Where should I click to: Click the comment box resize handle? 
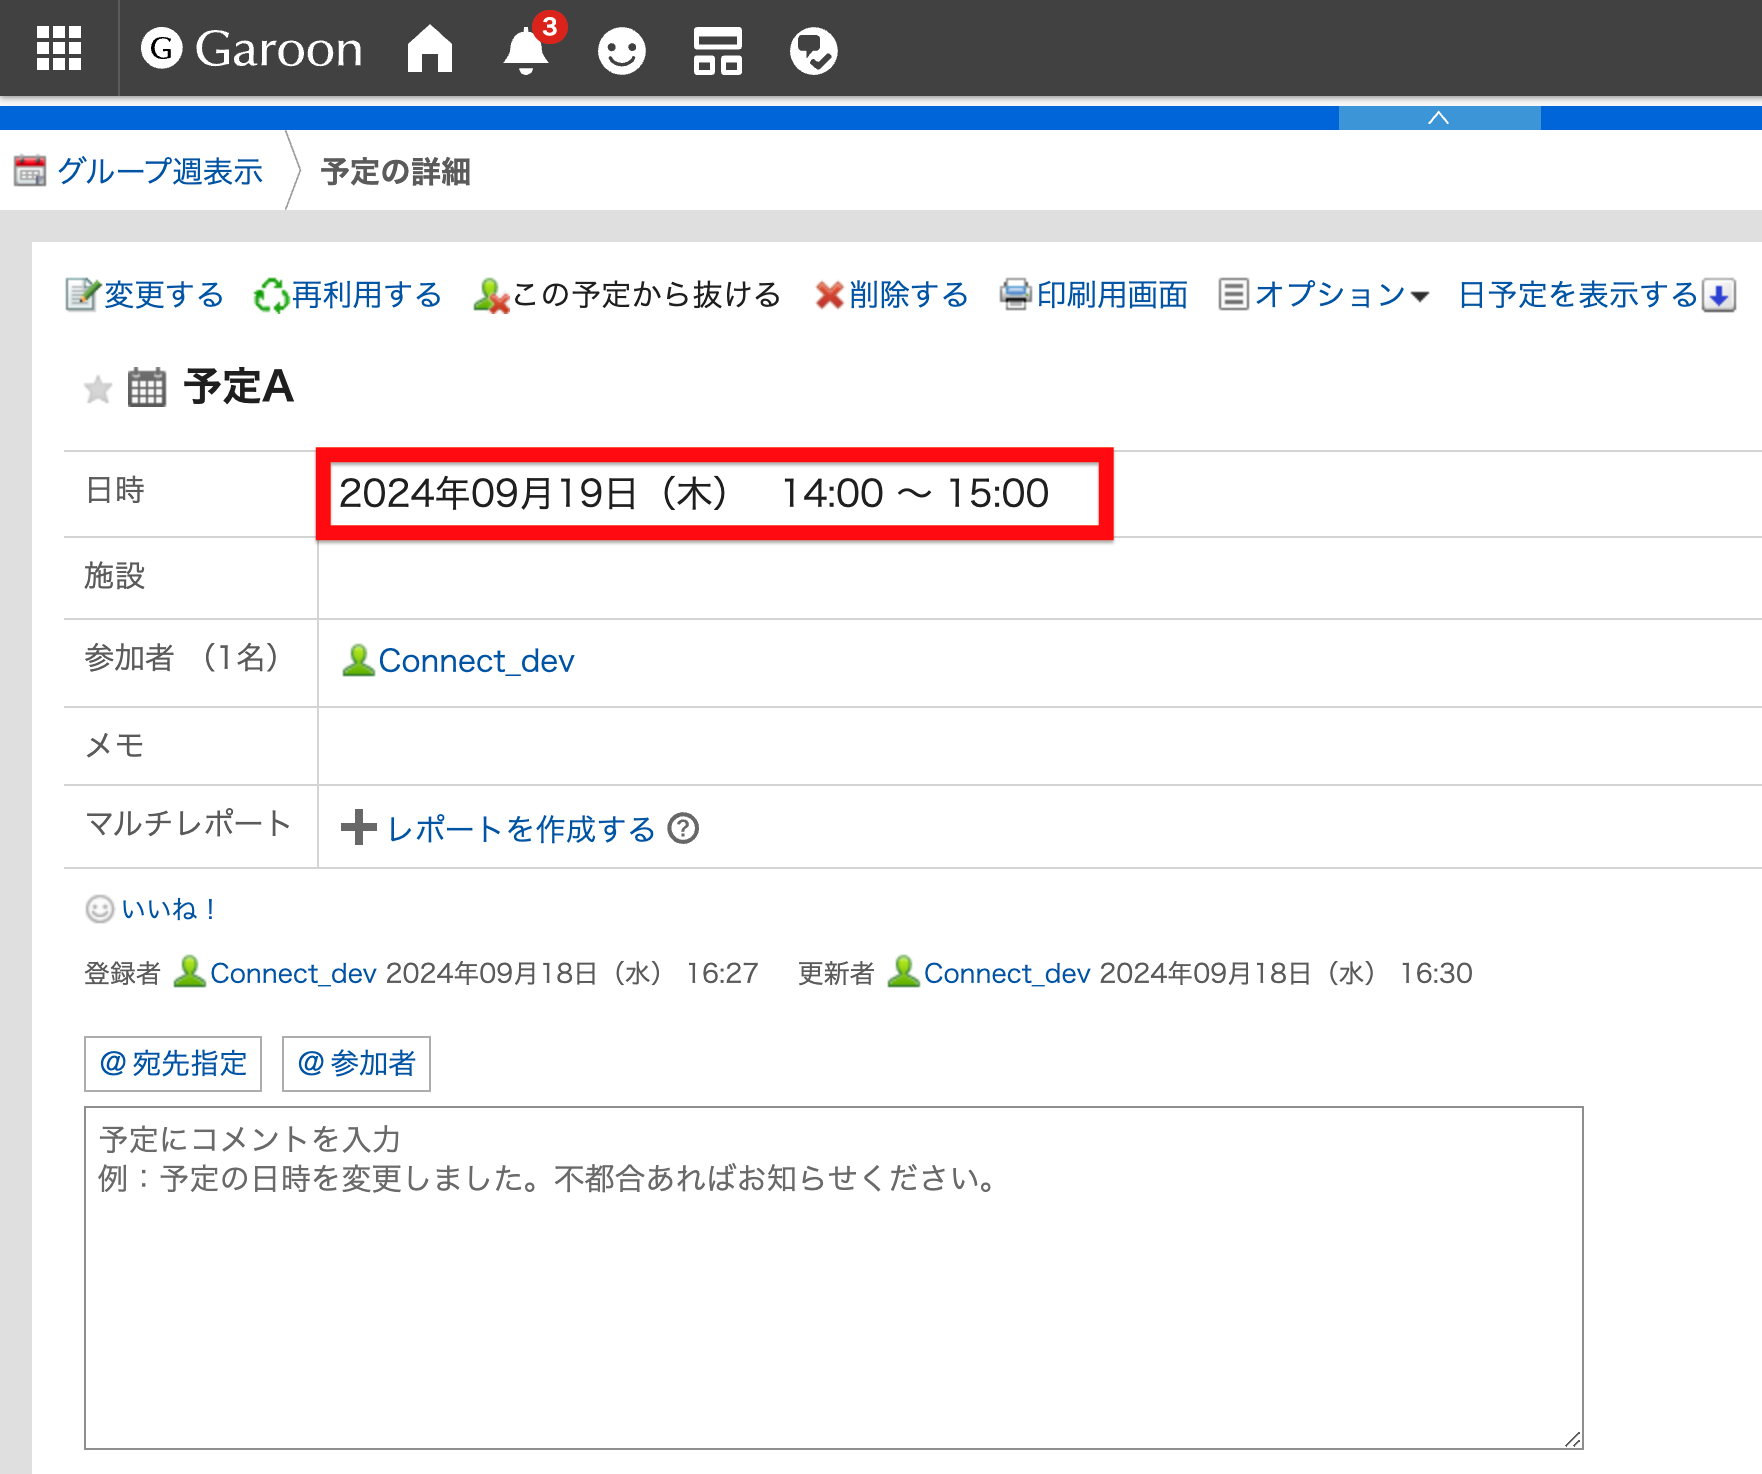click(1573, 1439)
